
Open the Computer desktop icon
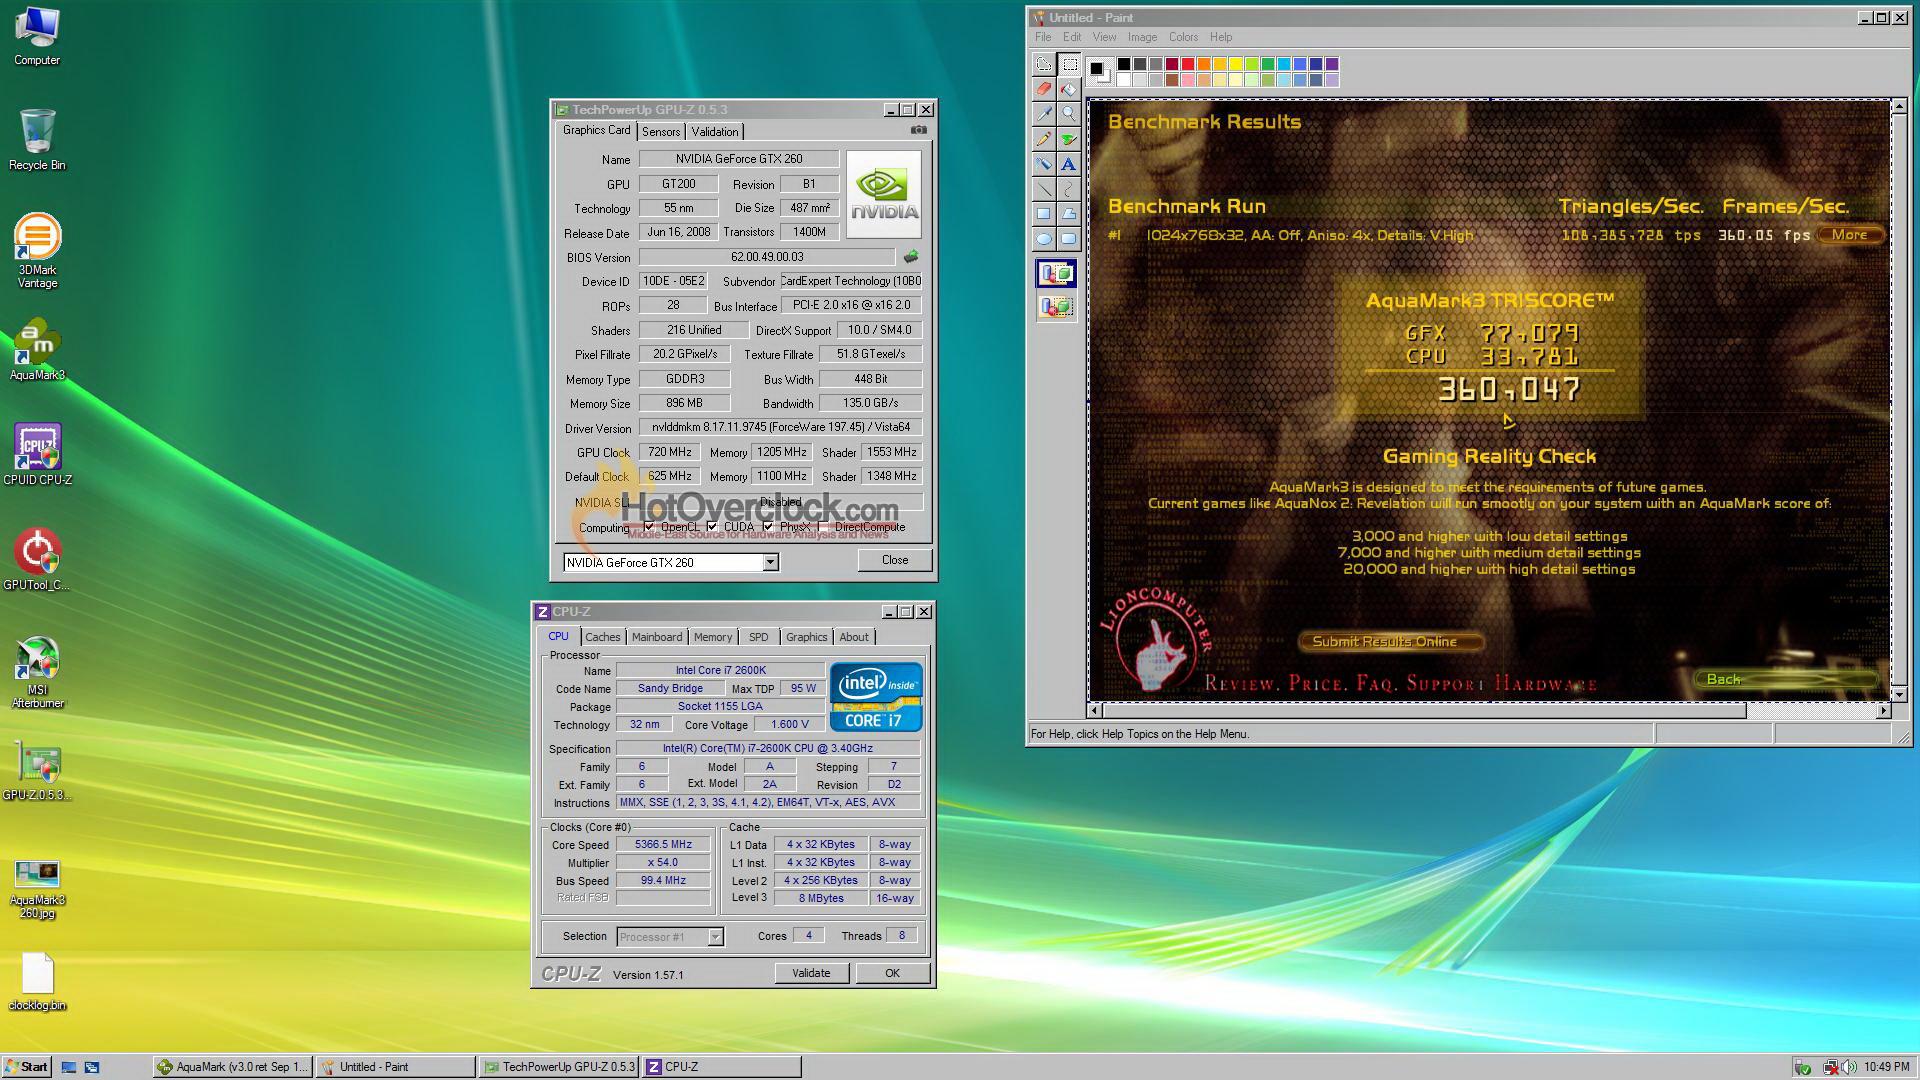[37, 36]
